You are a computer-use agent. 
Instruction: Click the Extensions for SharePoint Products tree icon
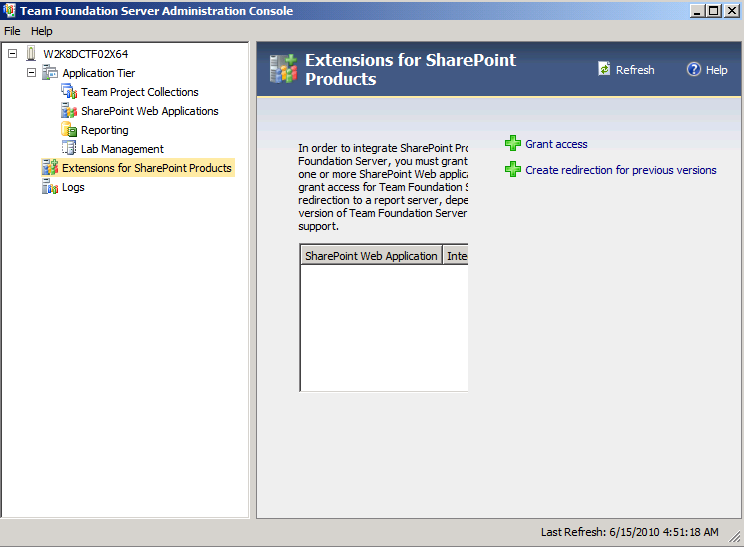point(50,167)
